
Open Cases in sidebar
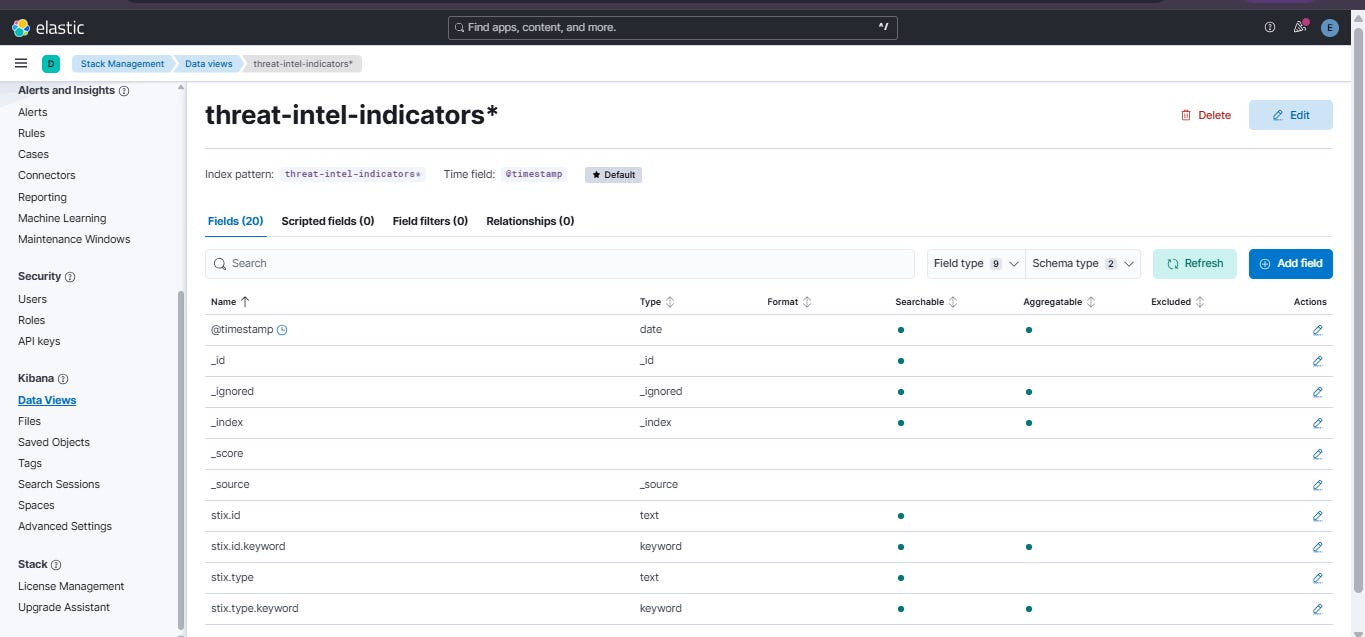(33, 155)
